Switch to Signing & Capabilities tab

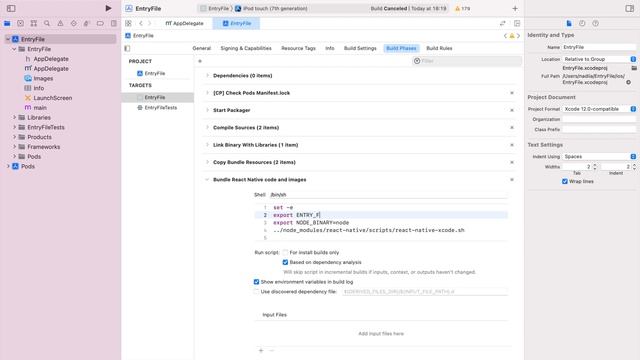point(246,48)
